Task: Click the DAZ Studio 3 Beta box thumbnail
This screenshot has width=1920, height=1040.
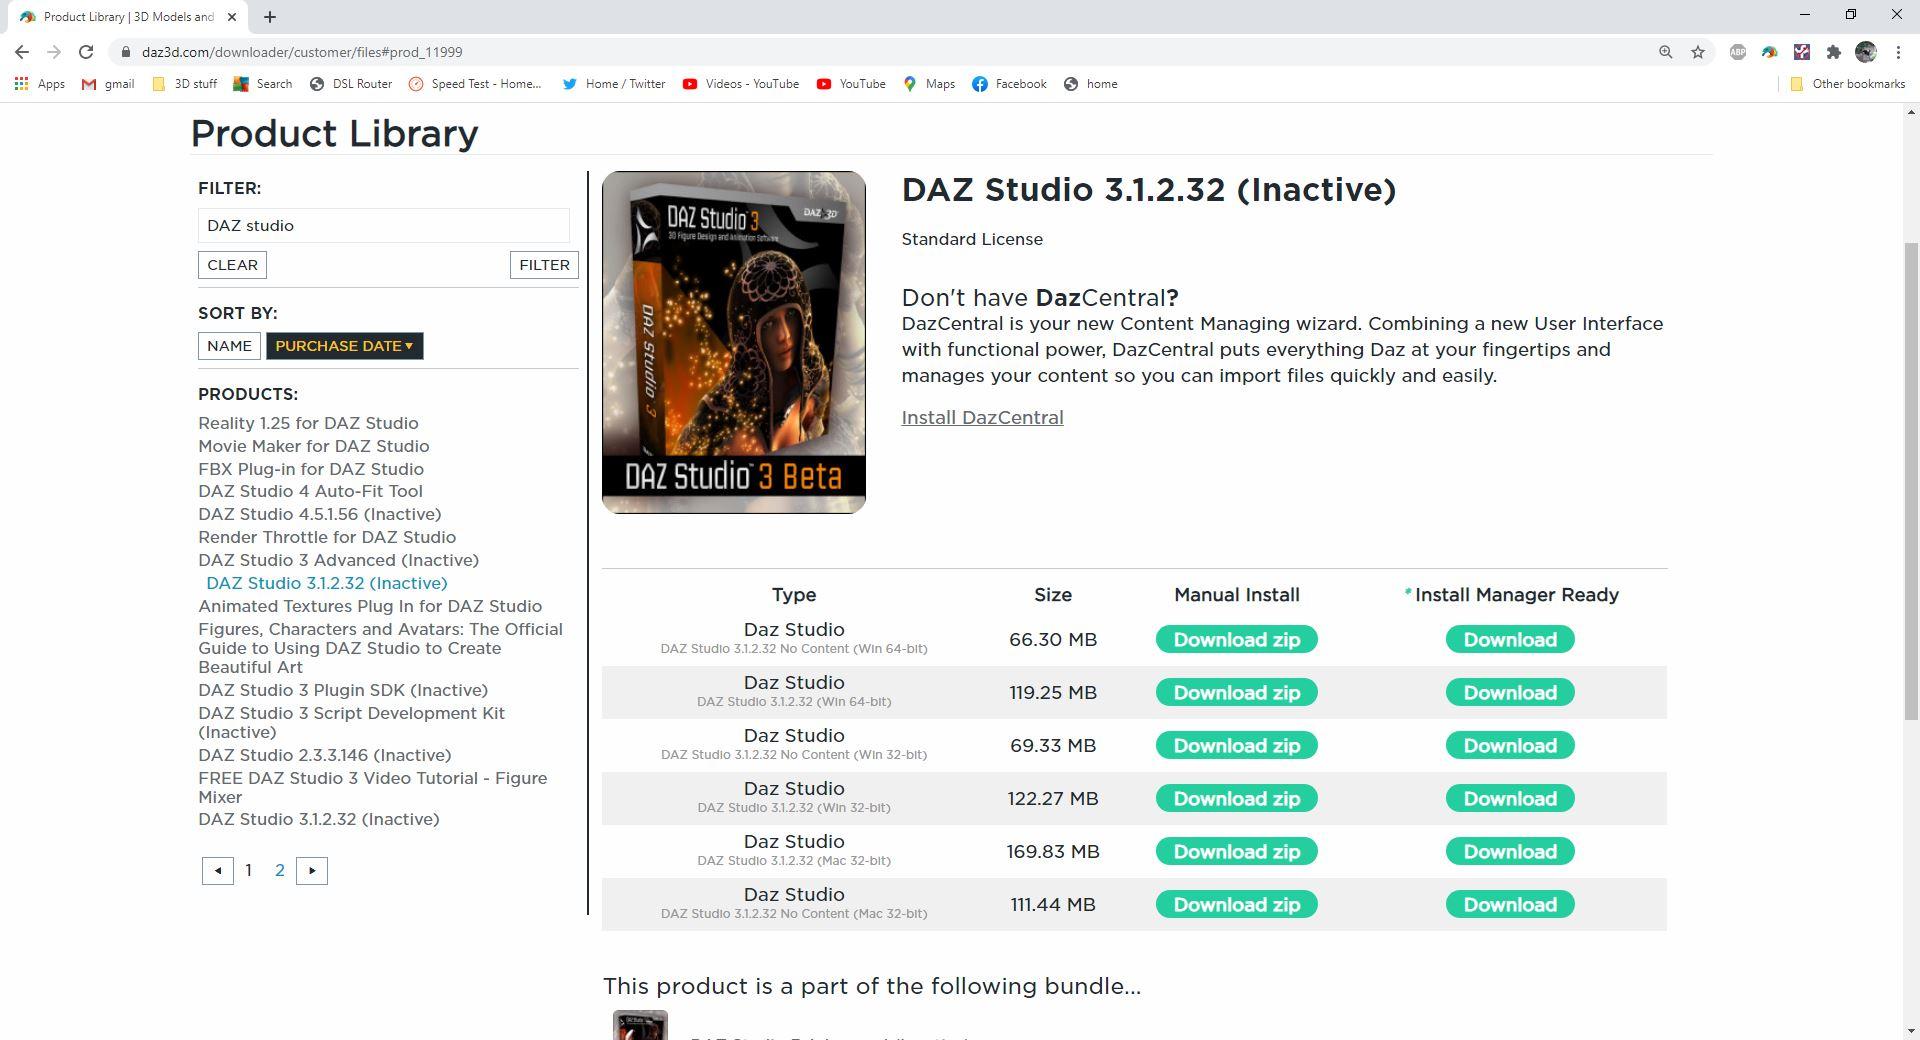Action: 734,343
